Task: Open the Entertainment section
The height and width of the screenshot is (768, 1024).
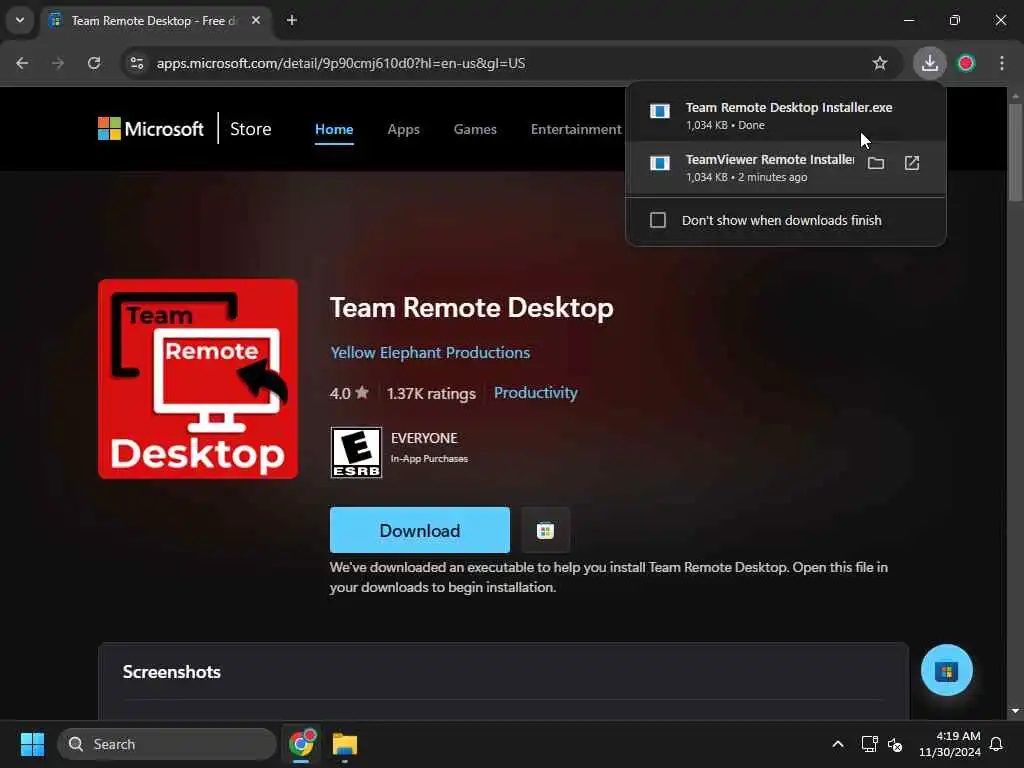Action: (576, 129)
